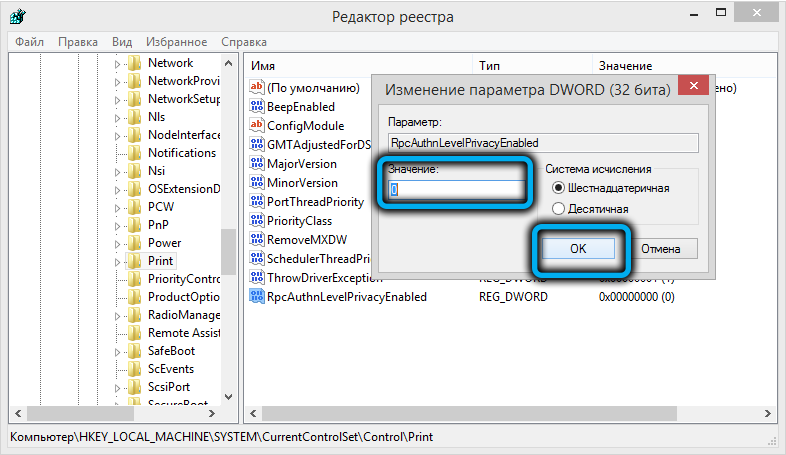Screen dimensions: 786x455
Task: Expand the NetworkProvi tree node
Action: click(x=117, y=82)
